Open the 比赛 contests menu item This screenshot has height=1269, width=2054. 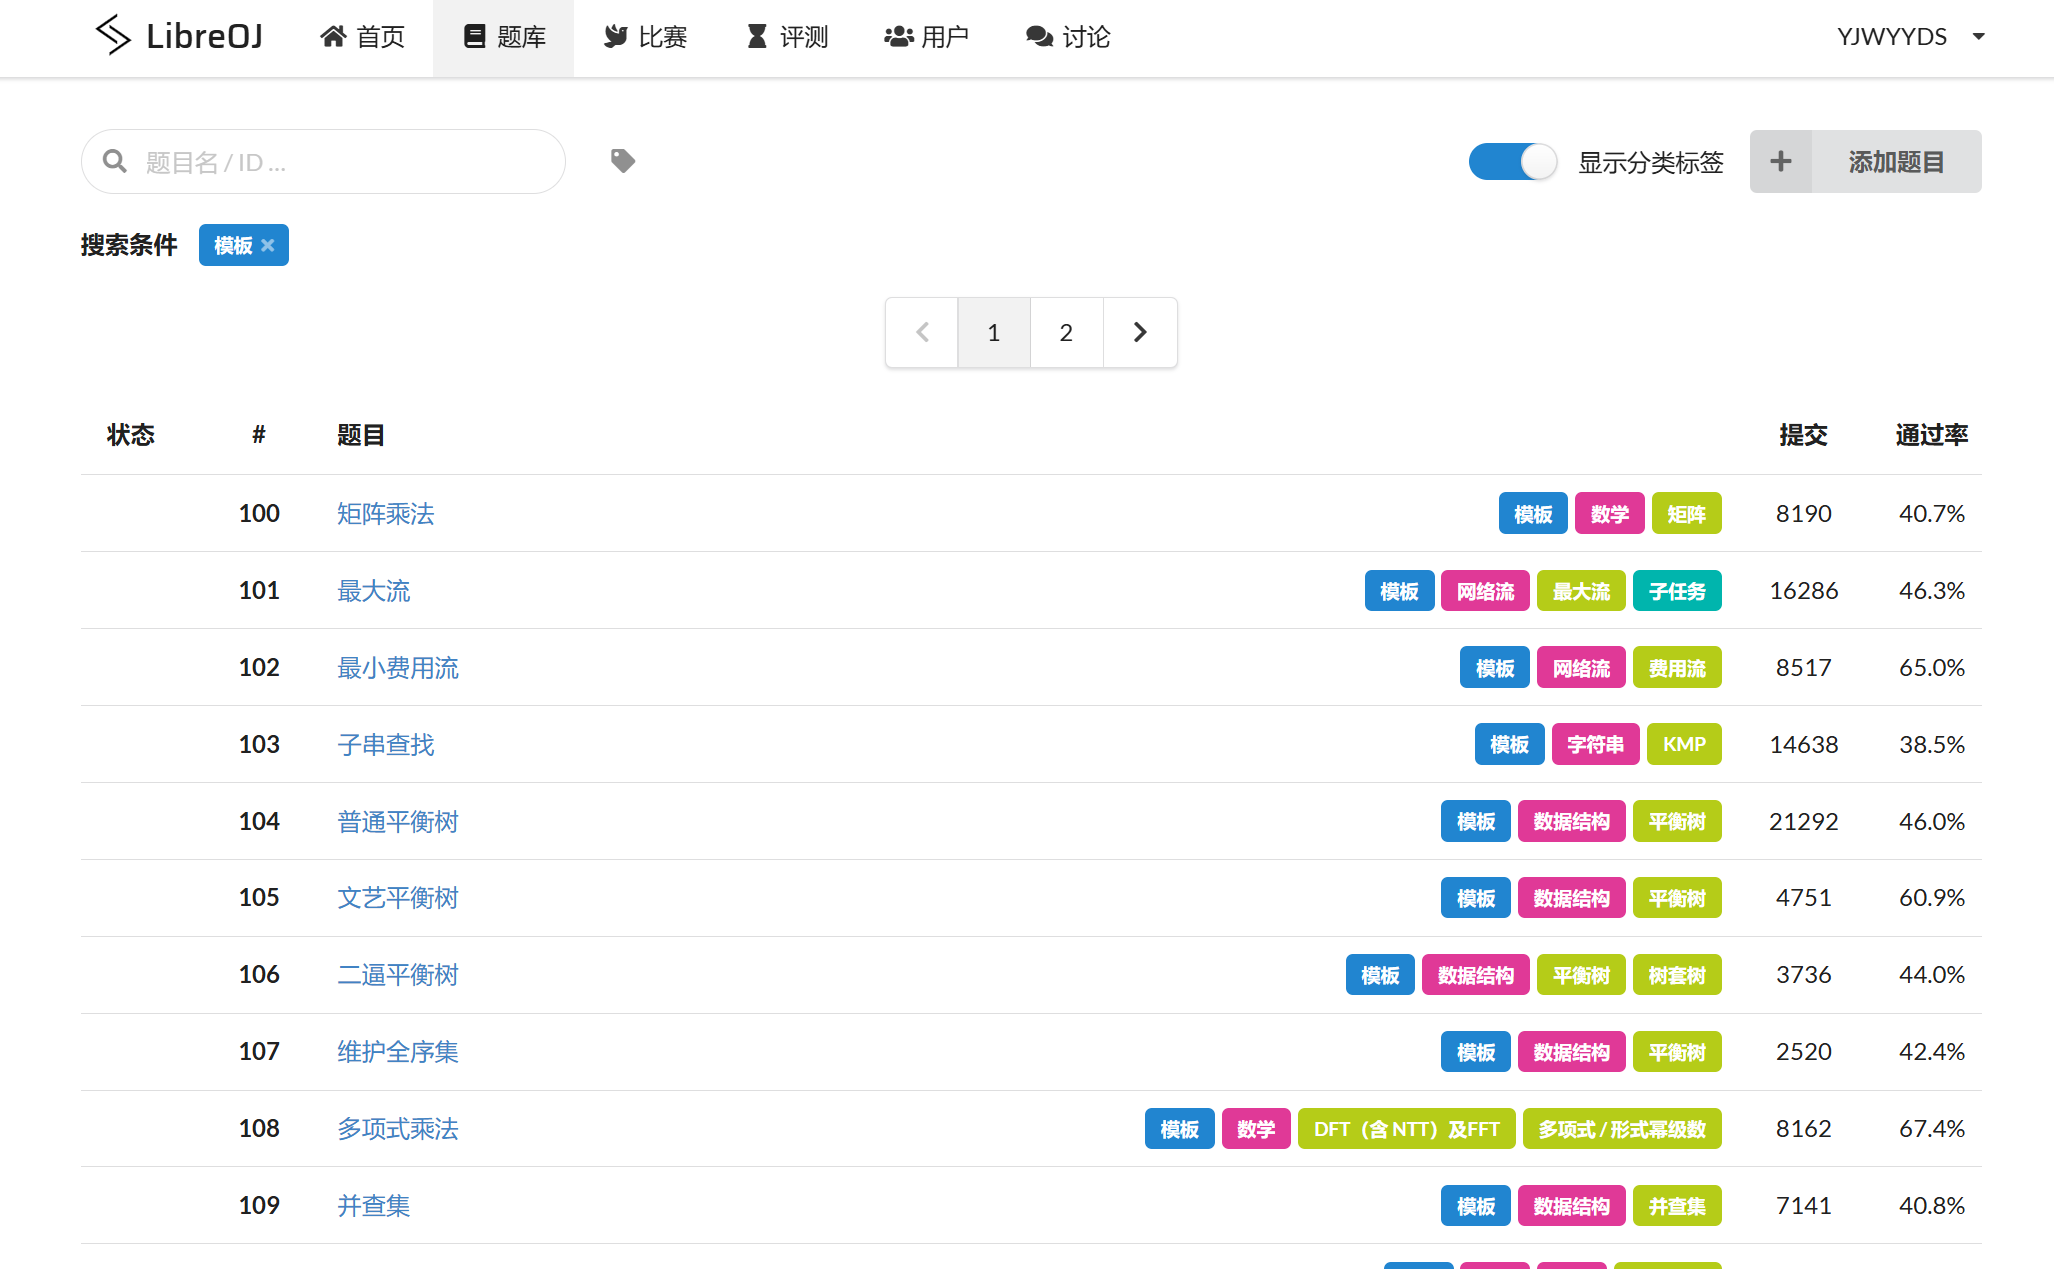pyautogui.click(x=645, y=37)
